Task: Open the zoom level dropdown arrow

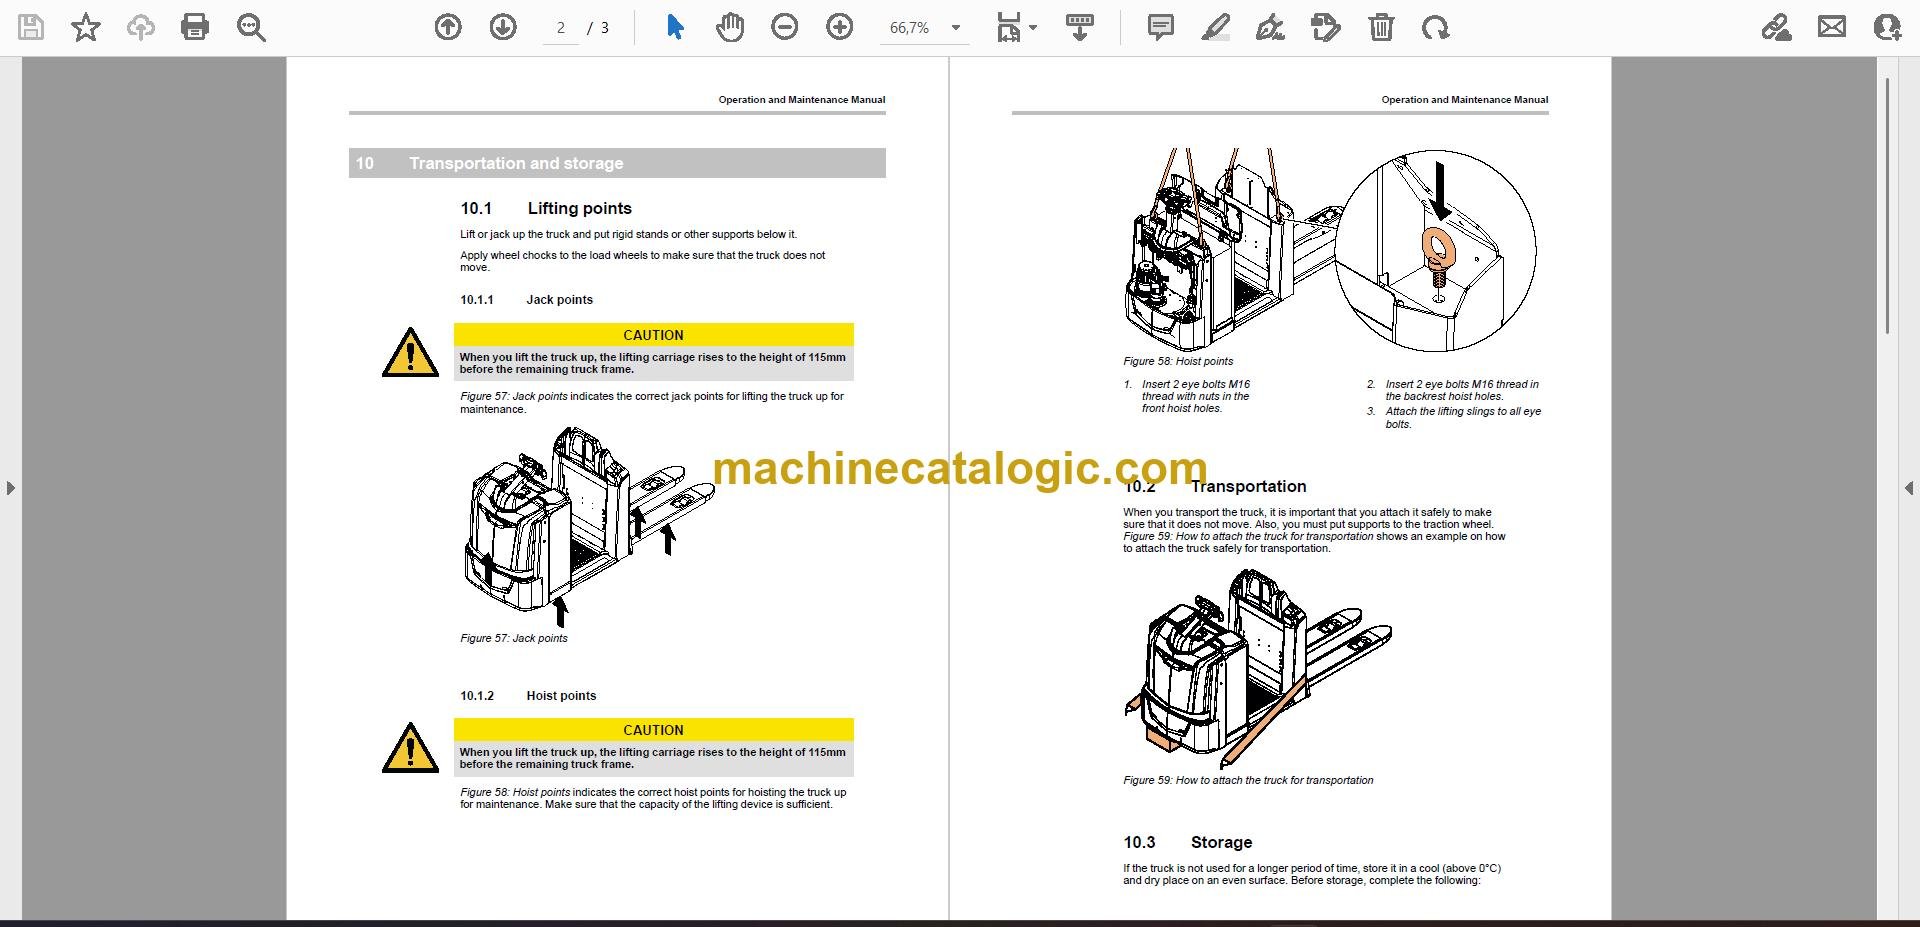Action: [x=956, y=28]
